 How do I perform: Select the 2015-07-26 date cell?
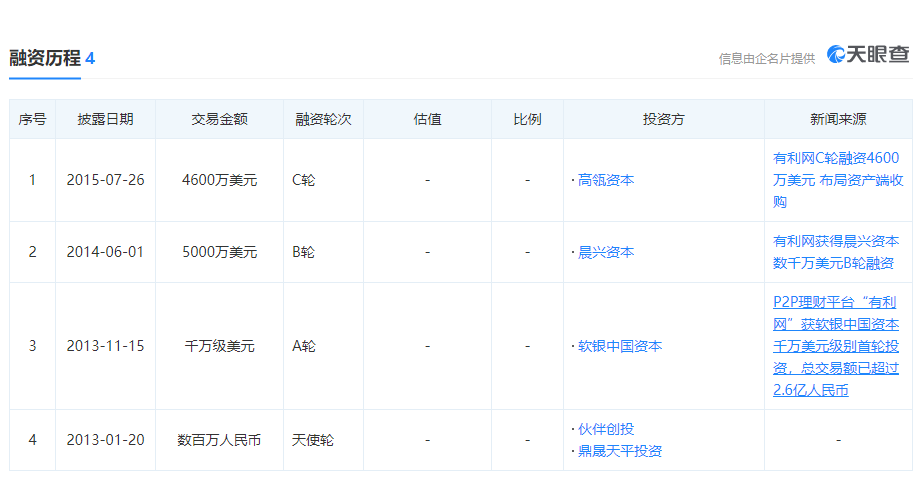coord(105,180)
